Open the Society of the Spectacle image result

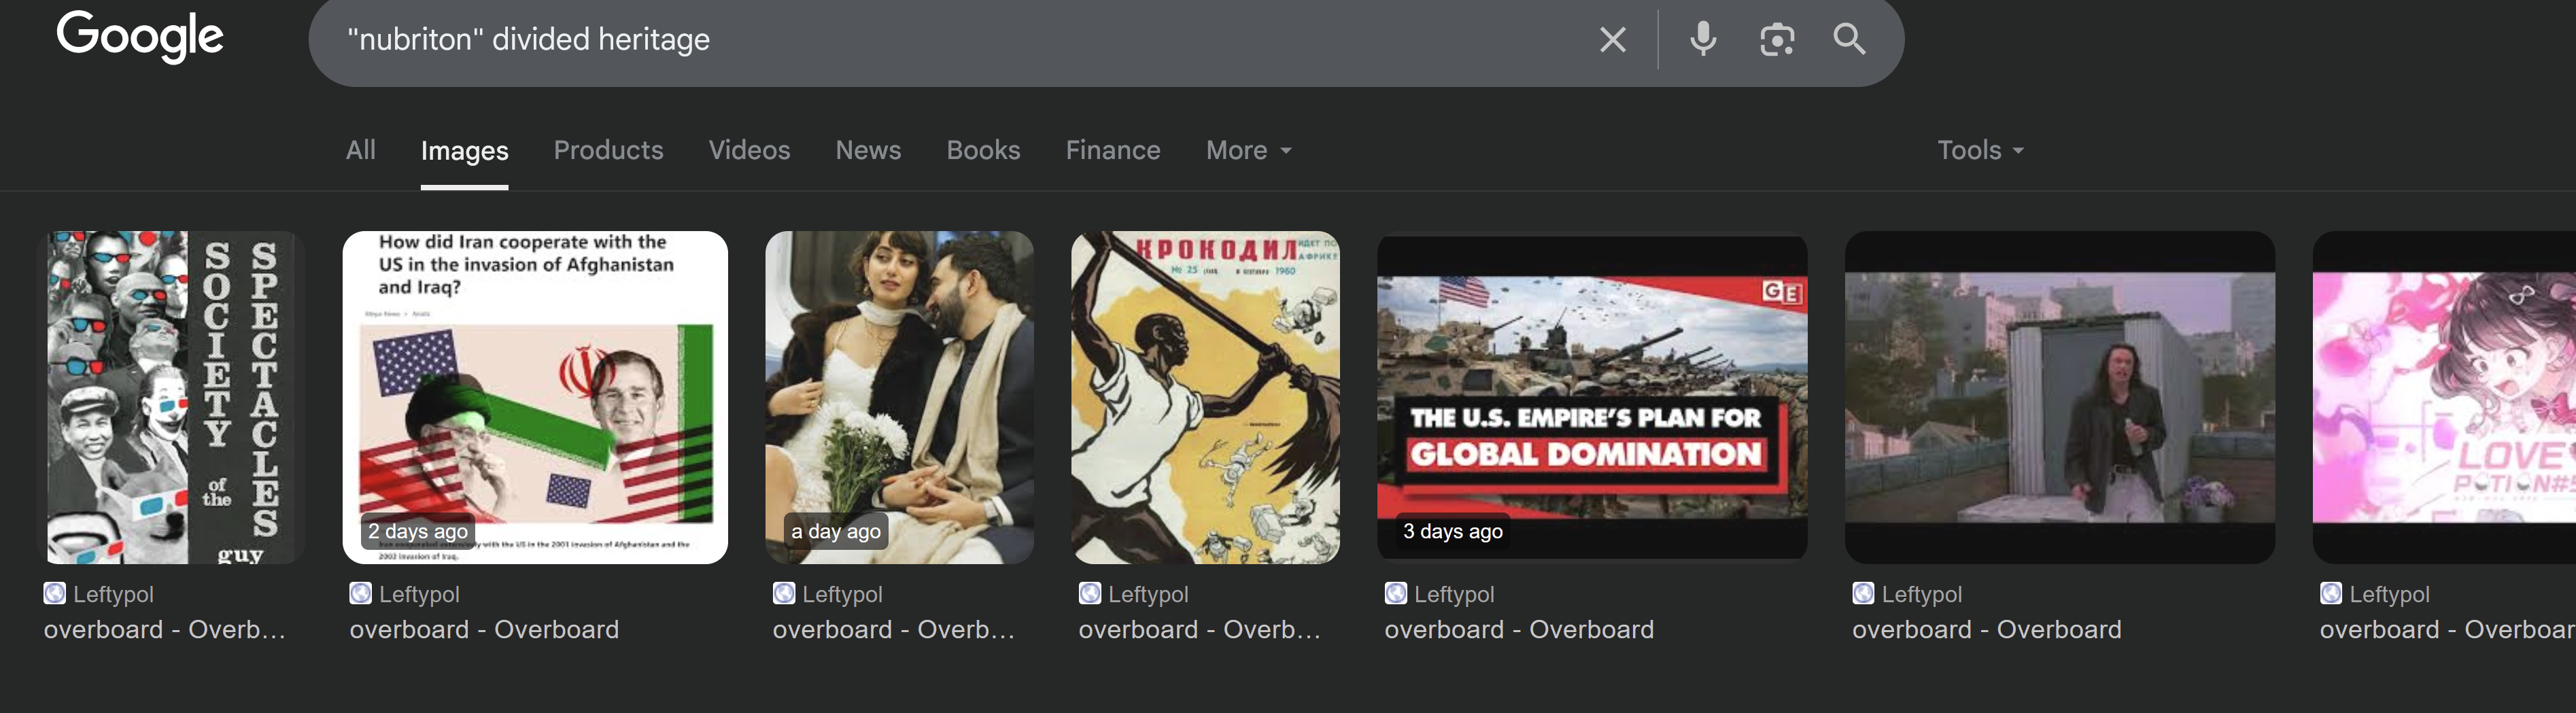(x=171, y=397)
